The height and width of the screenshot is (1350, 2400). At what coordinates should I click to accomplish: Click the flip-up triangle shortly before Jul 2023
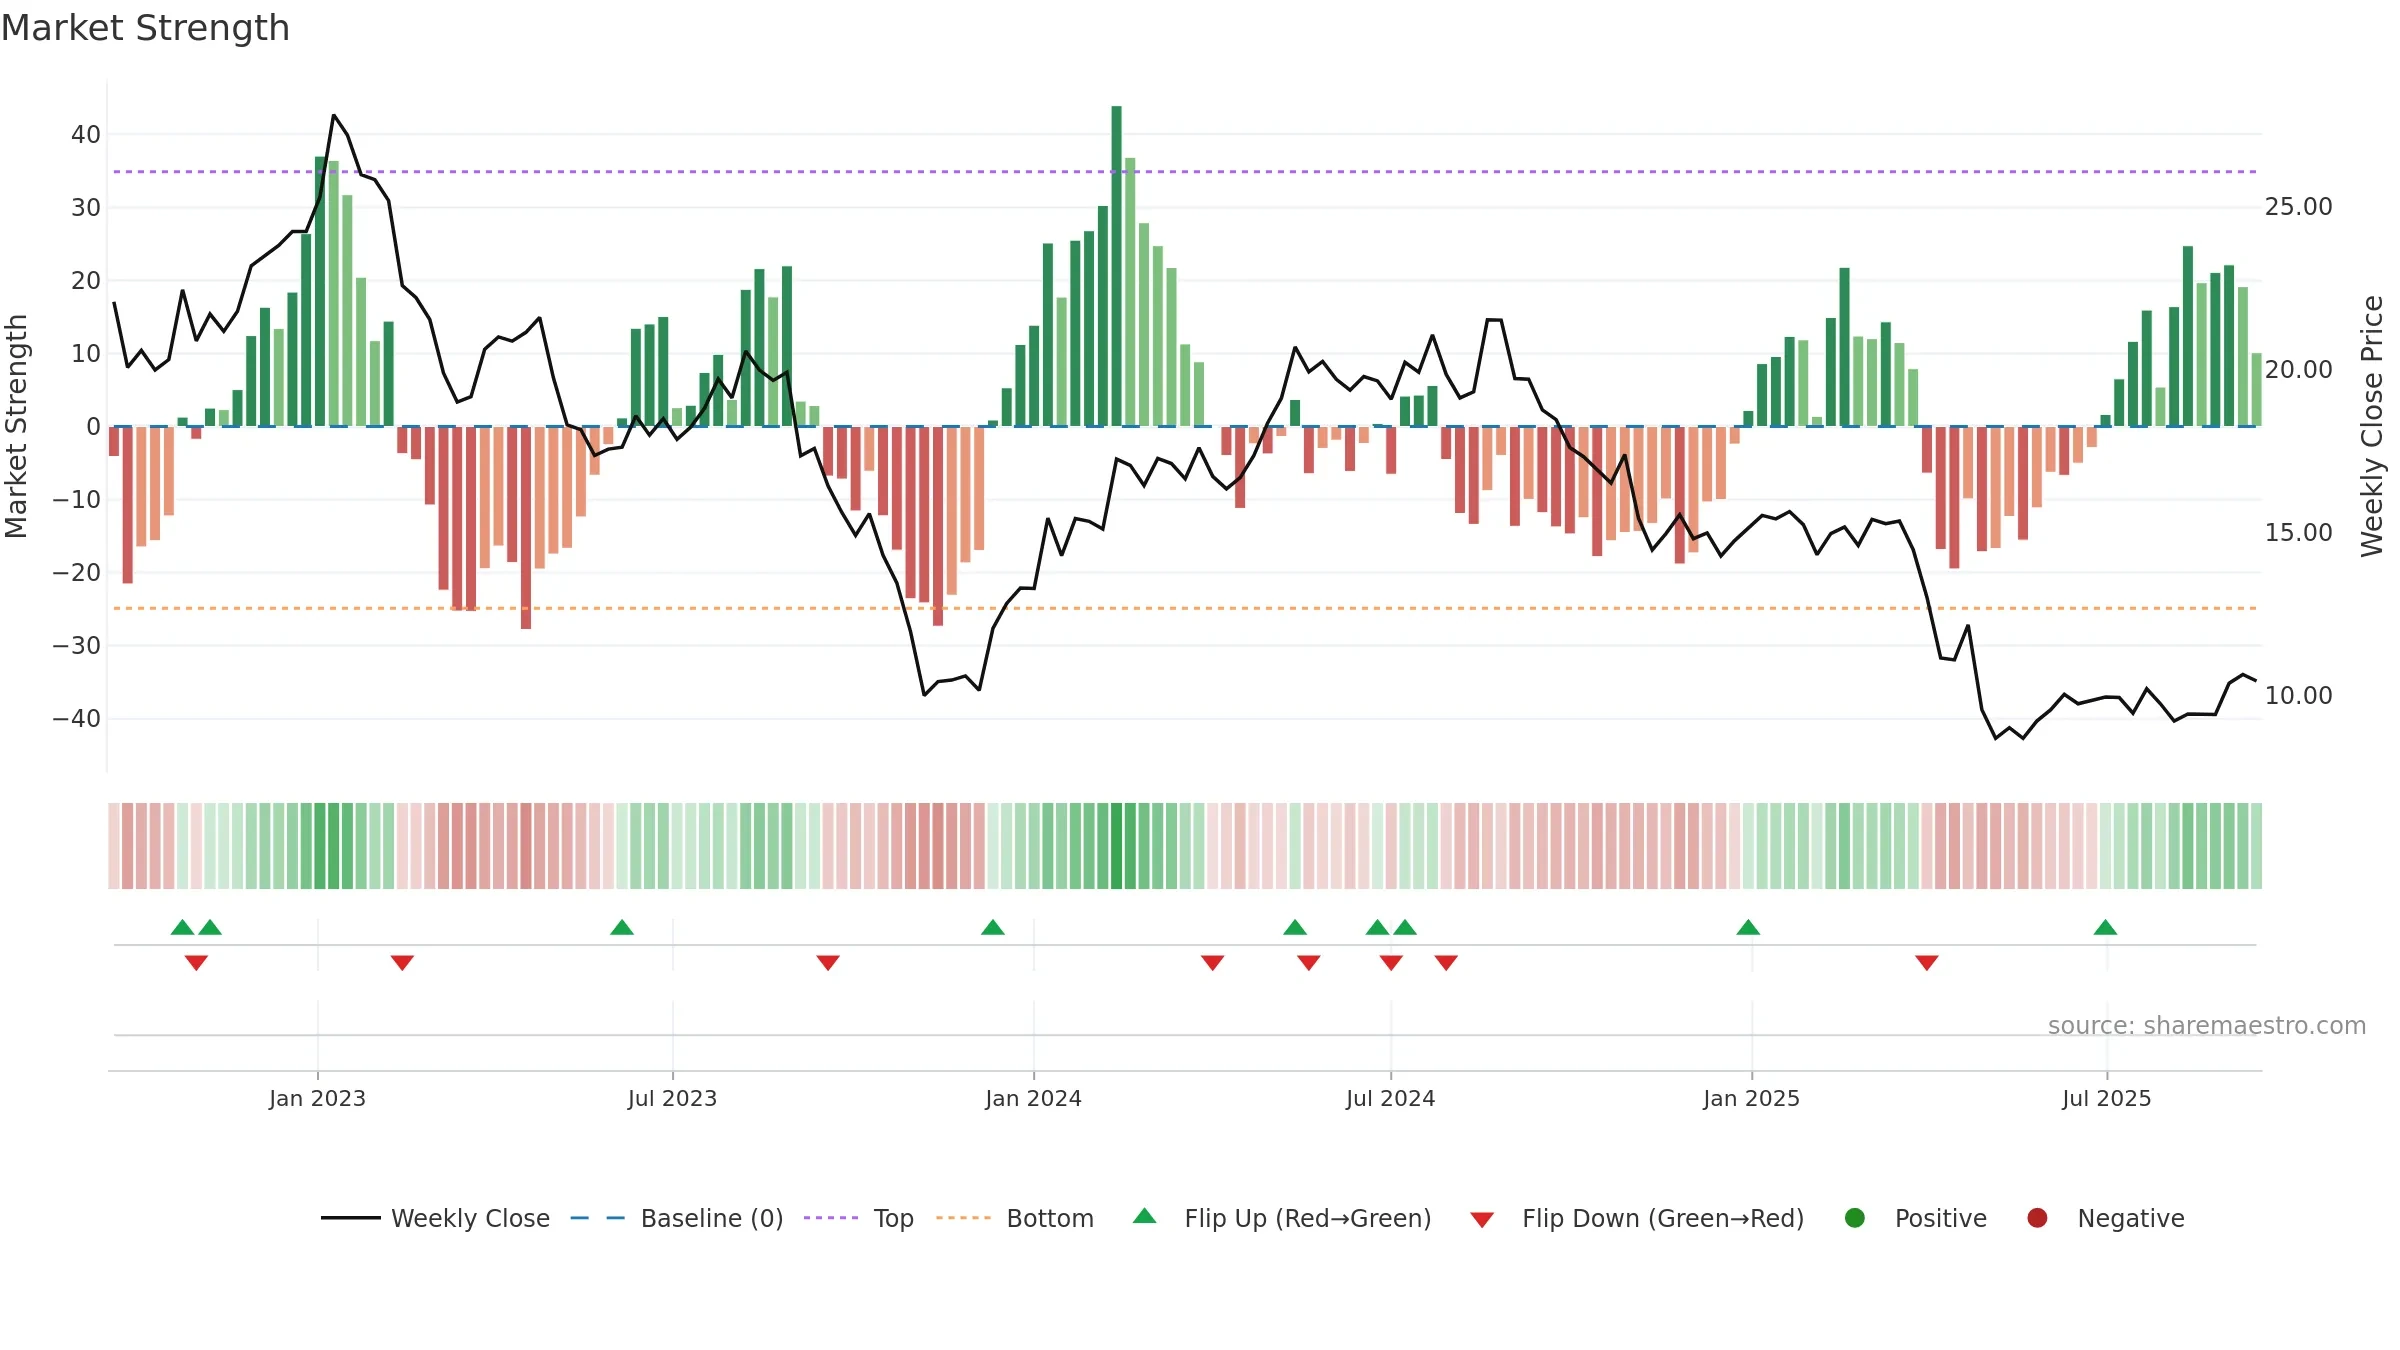(x=622, y=927)
